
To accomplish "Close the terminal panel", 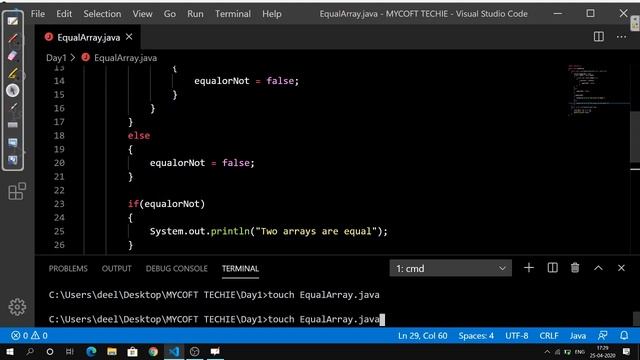I will click(x=621, y=268).
